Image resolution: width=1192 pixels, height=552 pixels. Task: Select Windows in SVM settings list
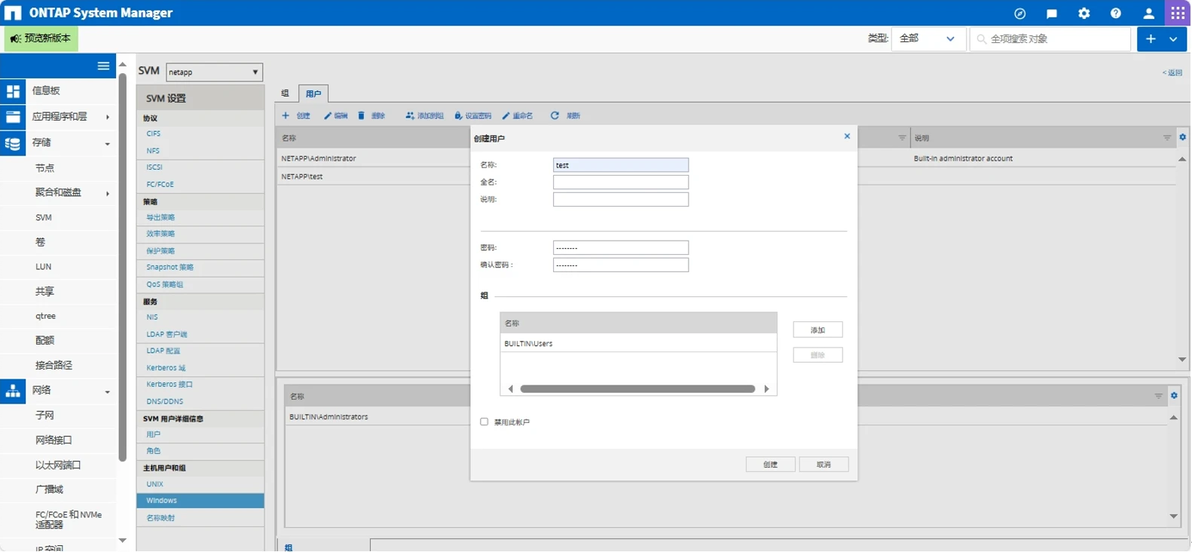coord(201,500)
